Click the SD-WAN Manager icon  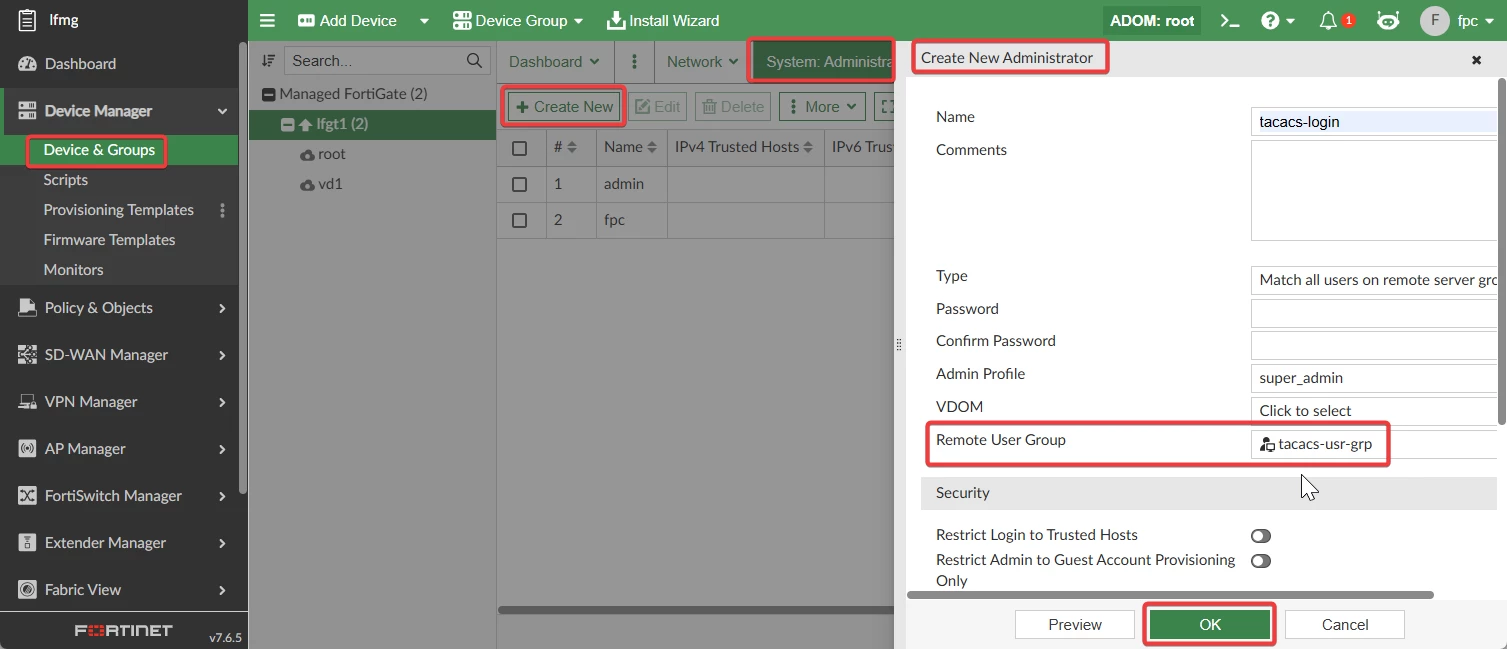27,355
